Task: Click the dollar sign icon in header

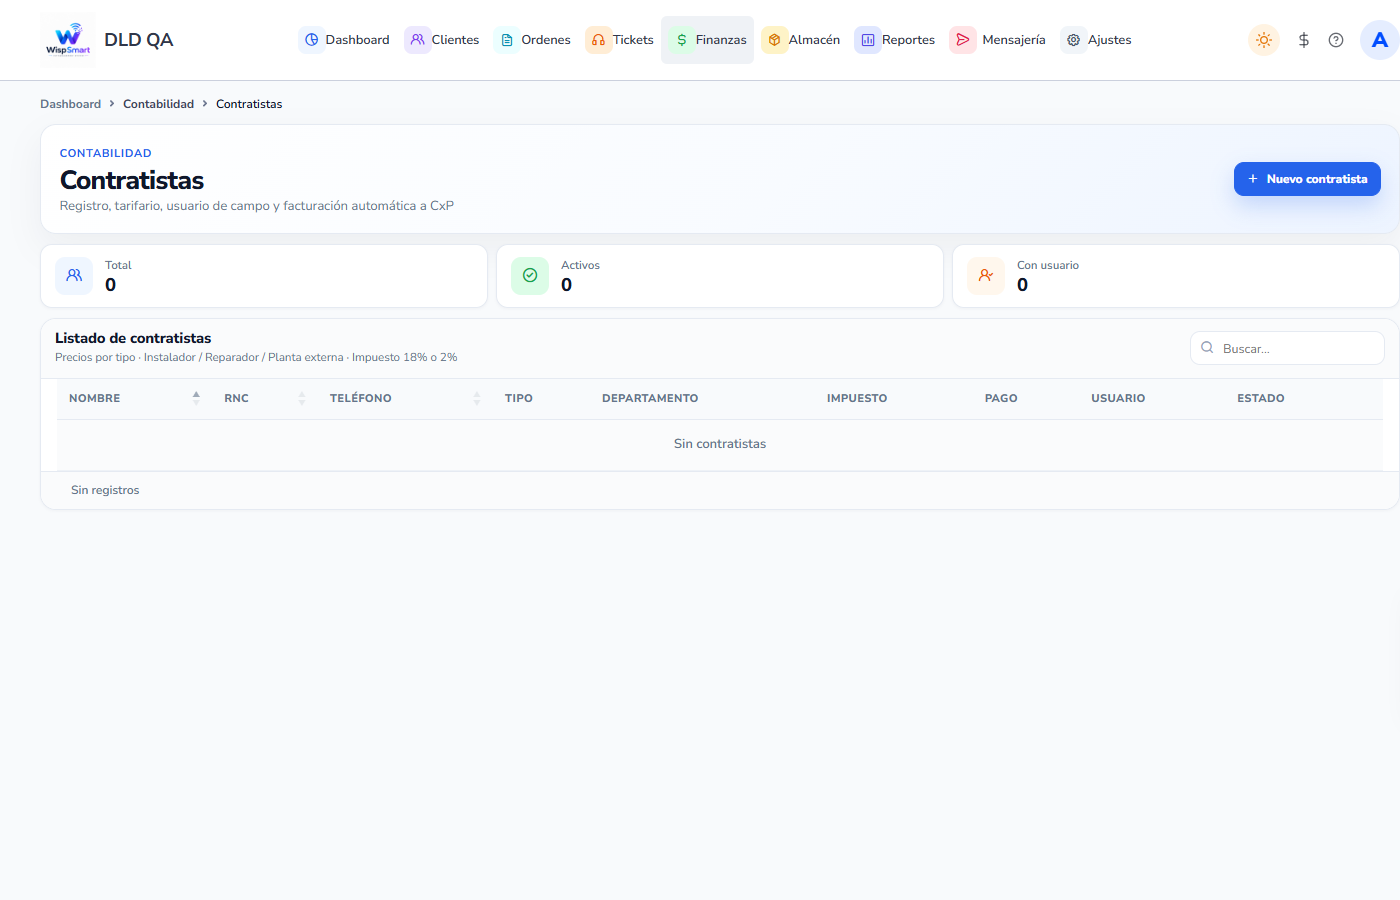Action: coord(1304,40)
